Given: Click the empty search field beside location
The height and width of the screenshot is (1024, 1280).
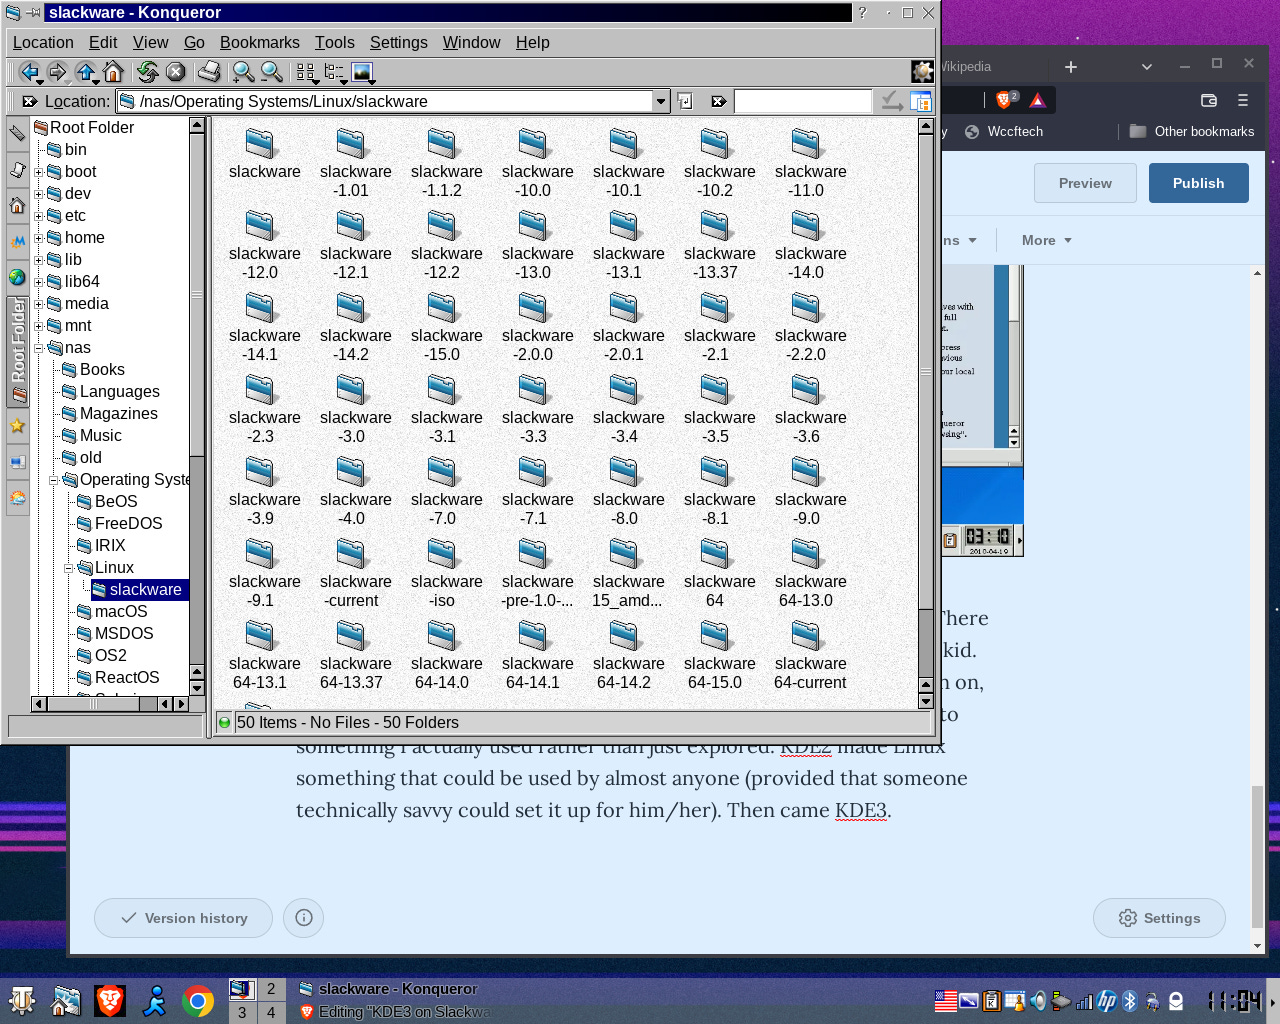Looking at the screenshot, I should (803, 101).
